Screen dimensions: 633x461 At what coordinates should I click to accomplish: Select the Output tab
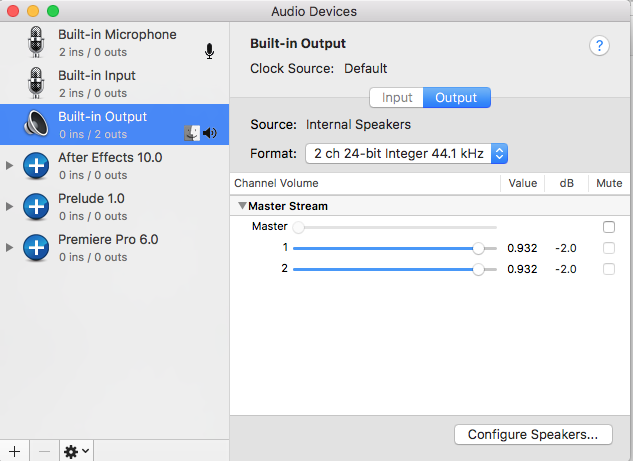coord(456,98)
